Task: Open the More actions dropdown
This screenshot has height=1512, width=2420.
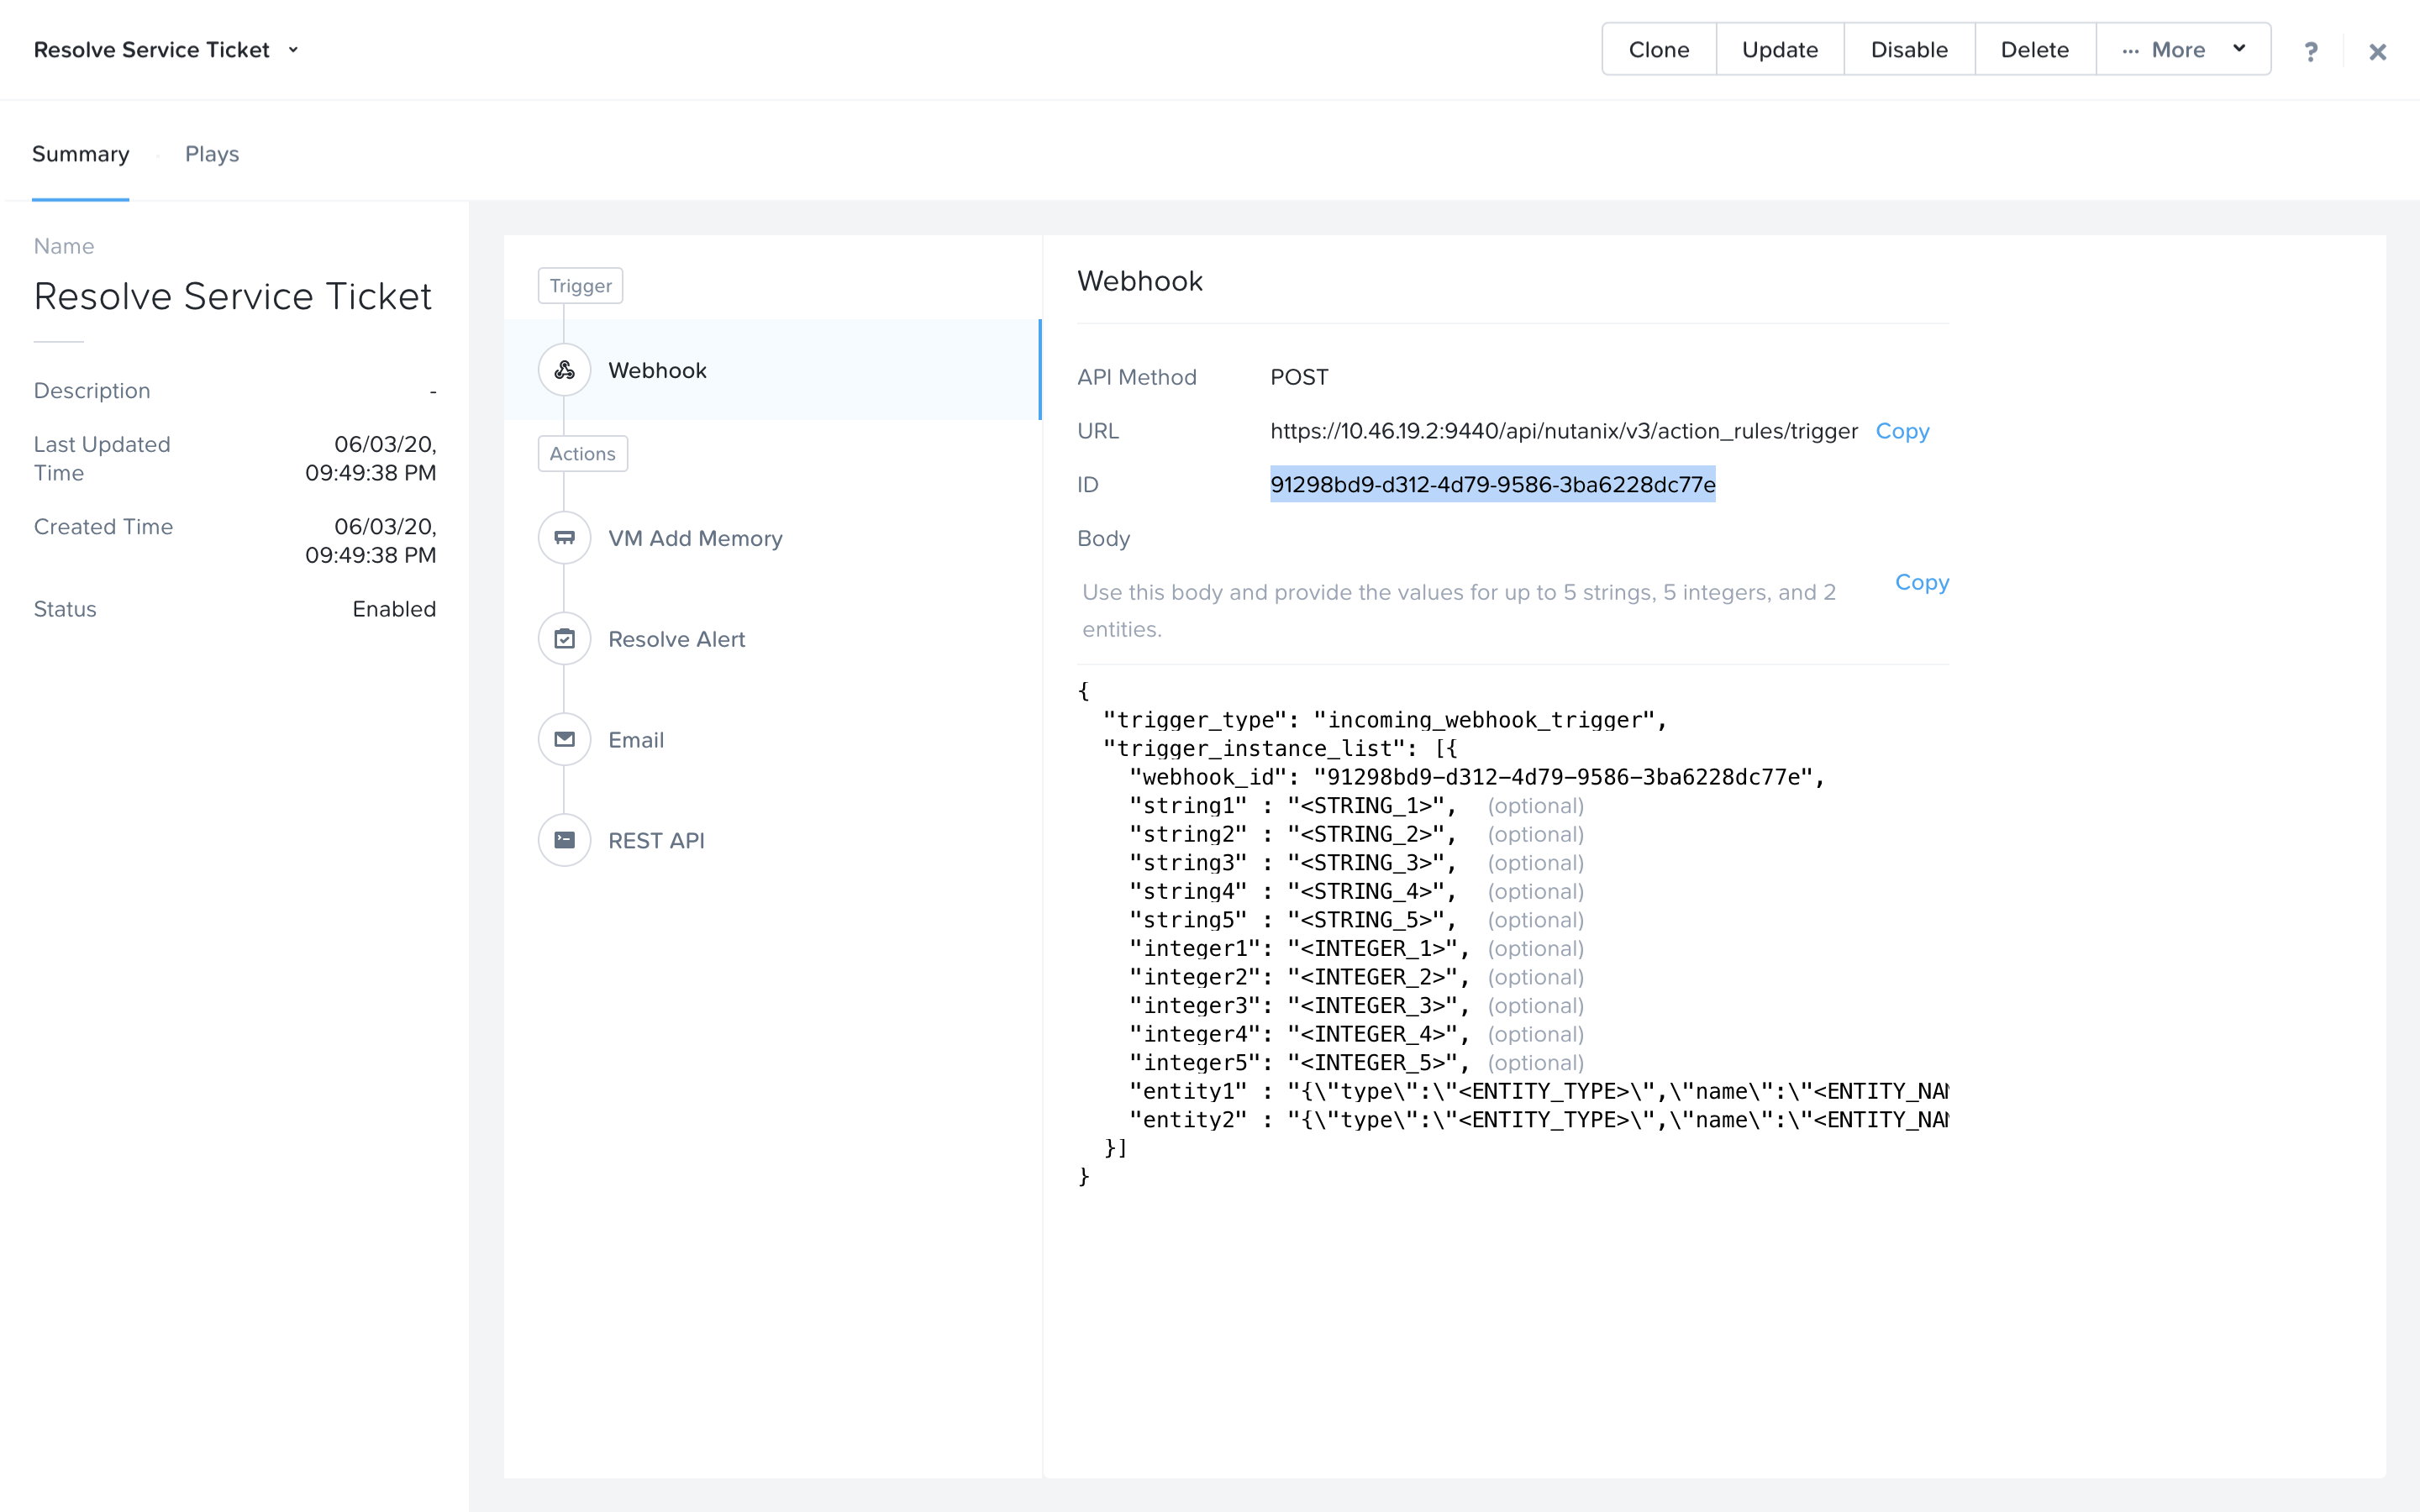Action: [2183, 49]
